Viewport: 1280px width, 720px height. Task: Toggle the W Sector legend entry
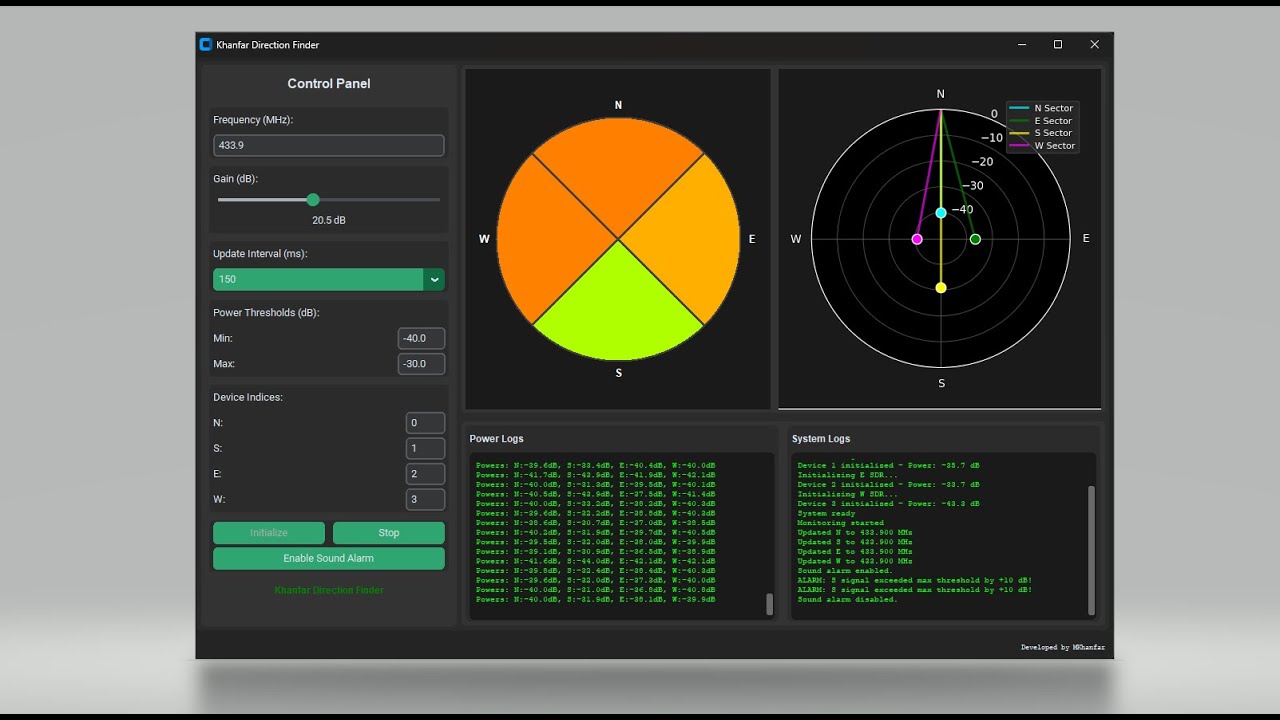[x=1049, y=145]
